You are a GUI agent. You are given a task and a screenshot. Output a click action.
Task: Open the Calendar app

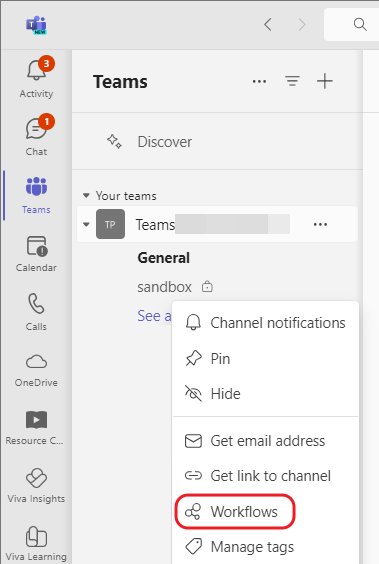pyautogui.click(x=36, y=254)
